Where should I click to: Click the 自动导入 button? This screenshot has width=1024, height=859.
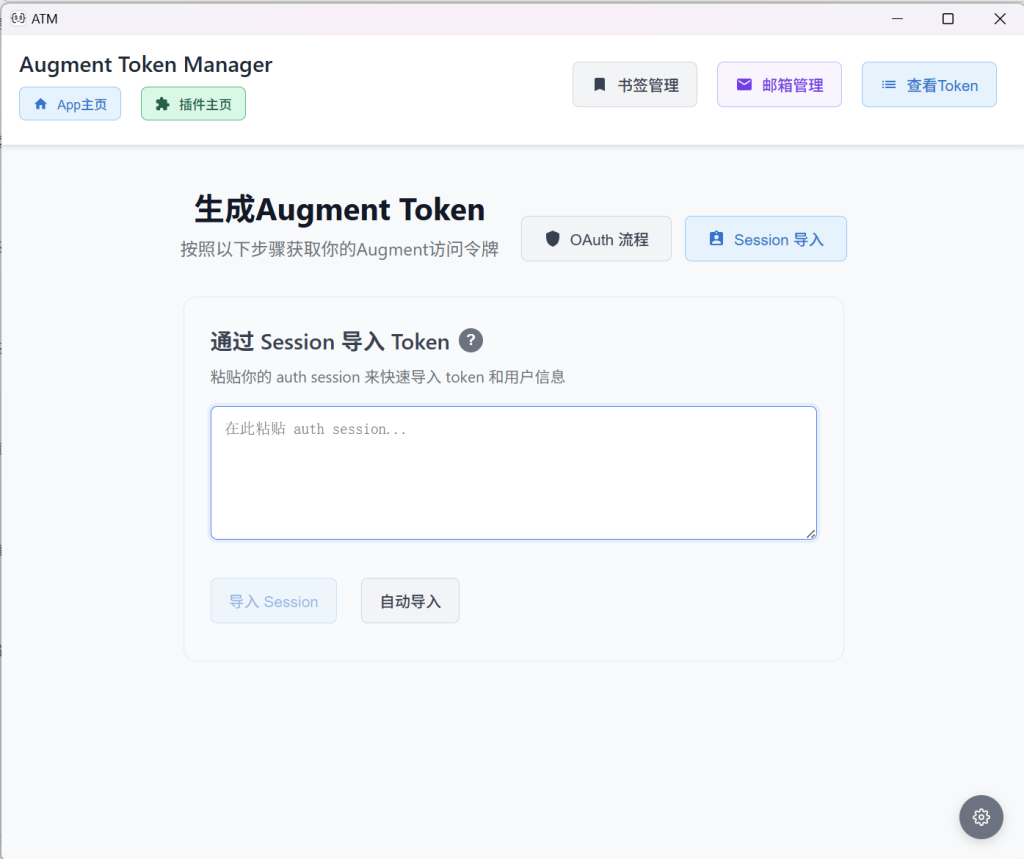tap(410, 601)
